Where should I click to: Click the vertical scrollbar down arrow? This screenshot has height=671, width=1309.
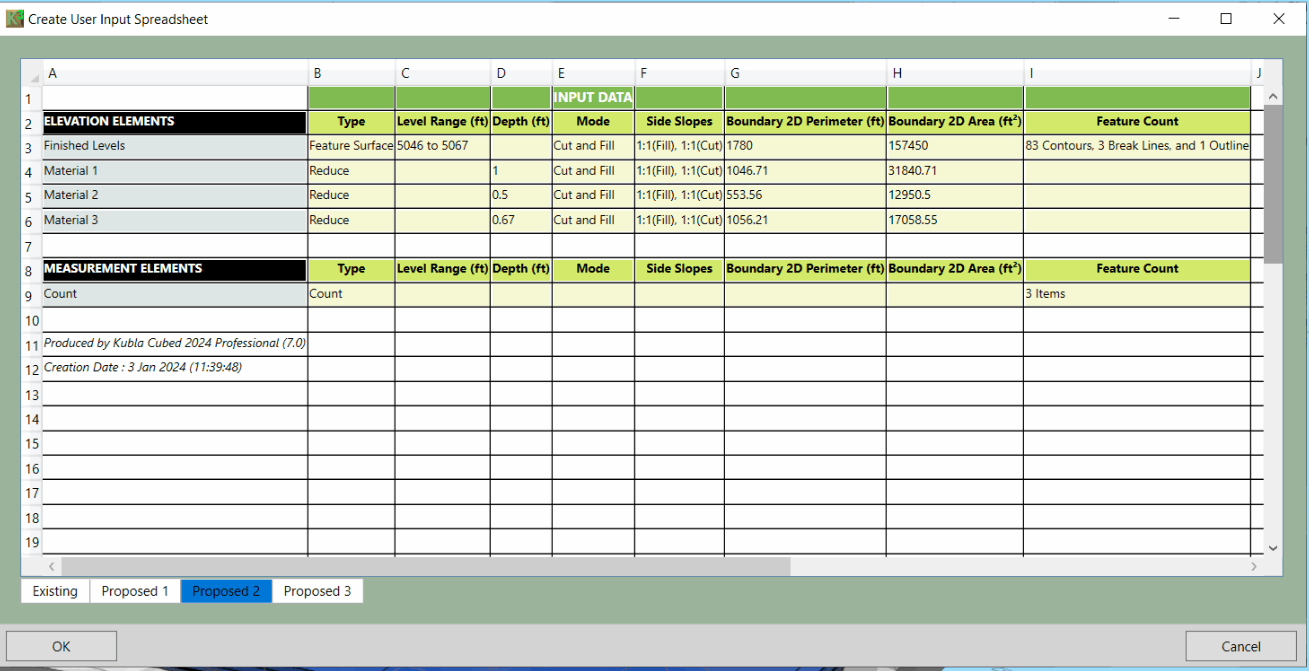click(1273, 548)
